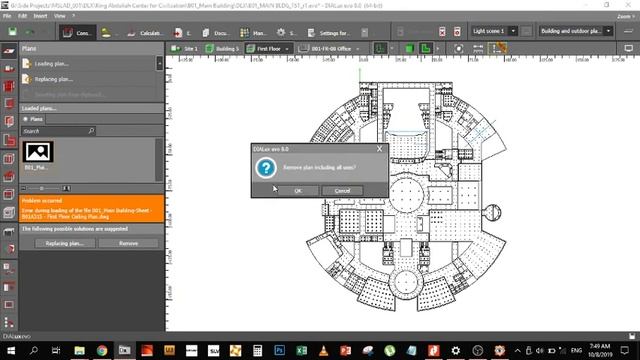Viewport: 640px width, 360px height.
Task: Select the Plans tool at top of sidebar
Action: (x=9, y=51)
